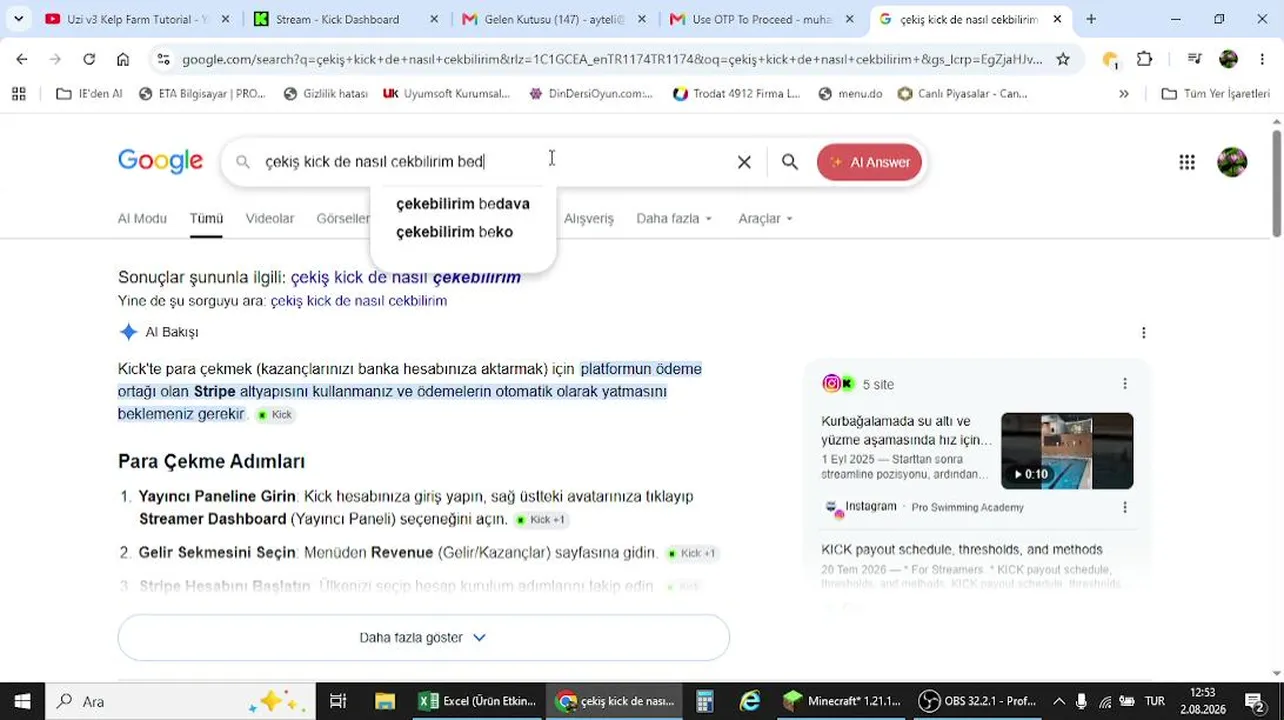Open the Chrome three-dot menu
Screen dimensions: 1284x720
[x=1262, y=59]
